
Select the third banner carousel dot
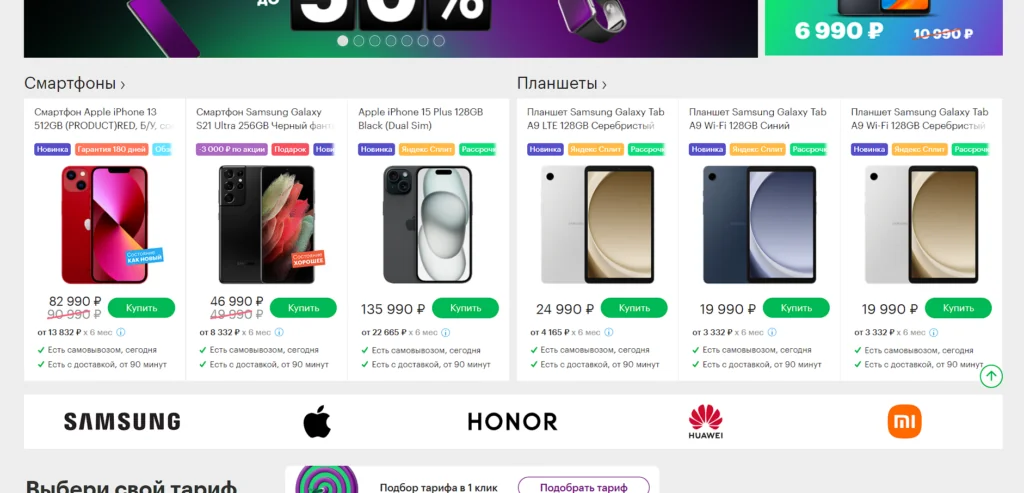[375, 40]
